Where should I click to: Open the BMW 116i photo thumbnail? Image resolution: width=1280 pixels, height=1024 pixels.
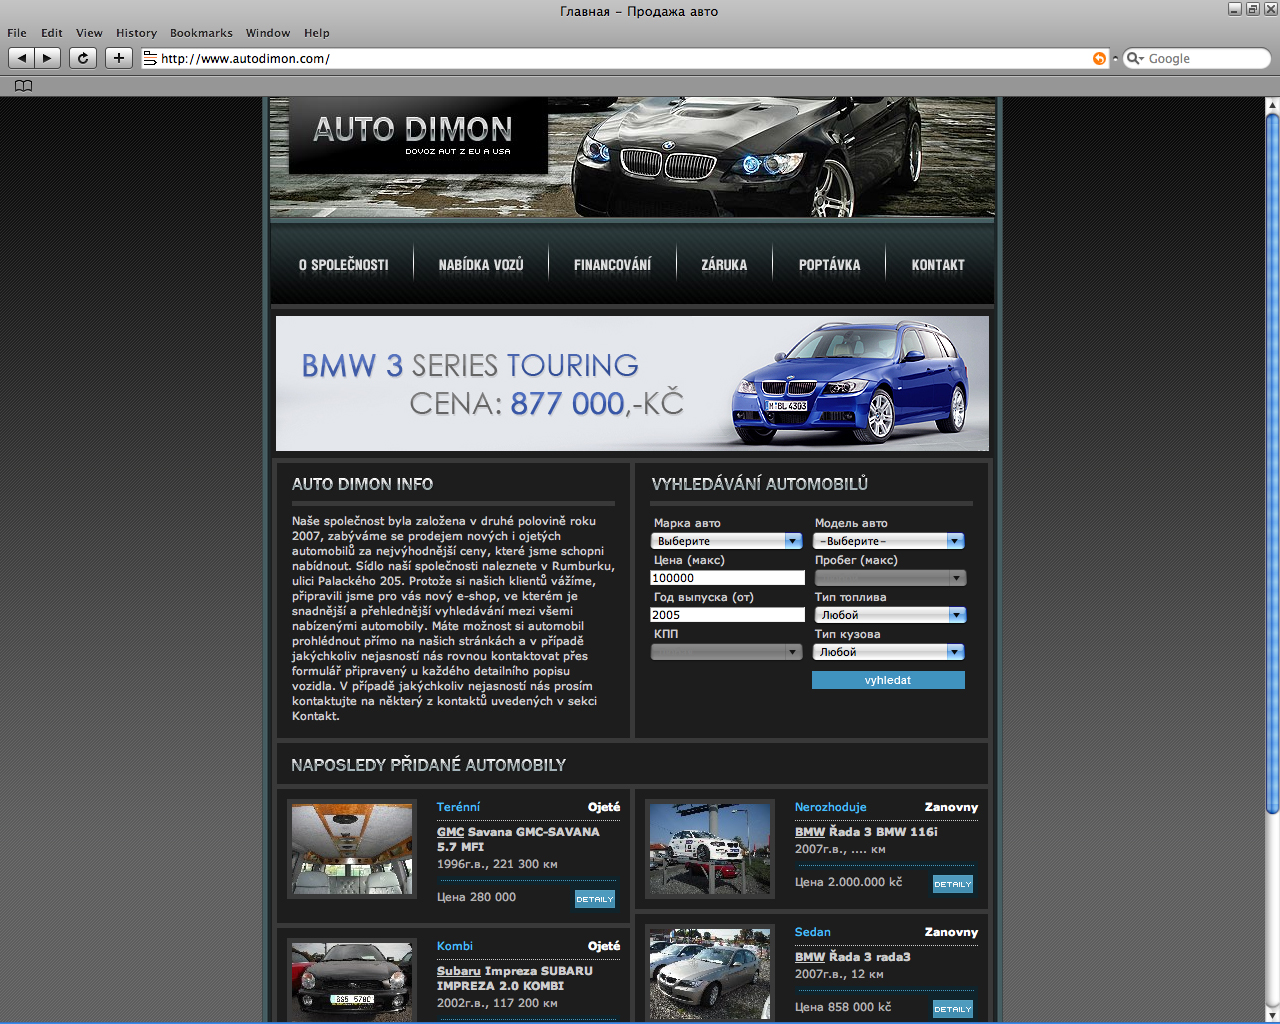(x=710, y=849)
